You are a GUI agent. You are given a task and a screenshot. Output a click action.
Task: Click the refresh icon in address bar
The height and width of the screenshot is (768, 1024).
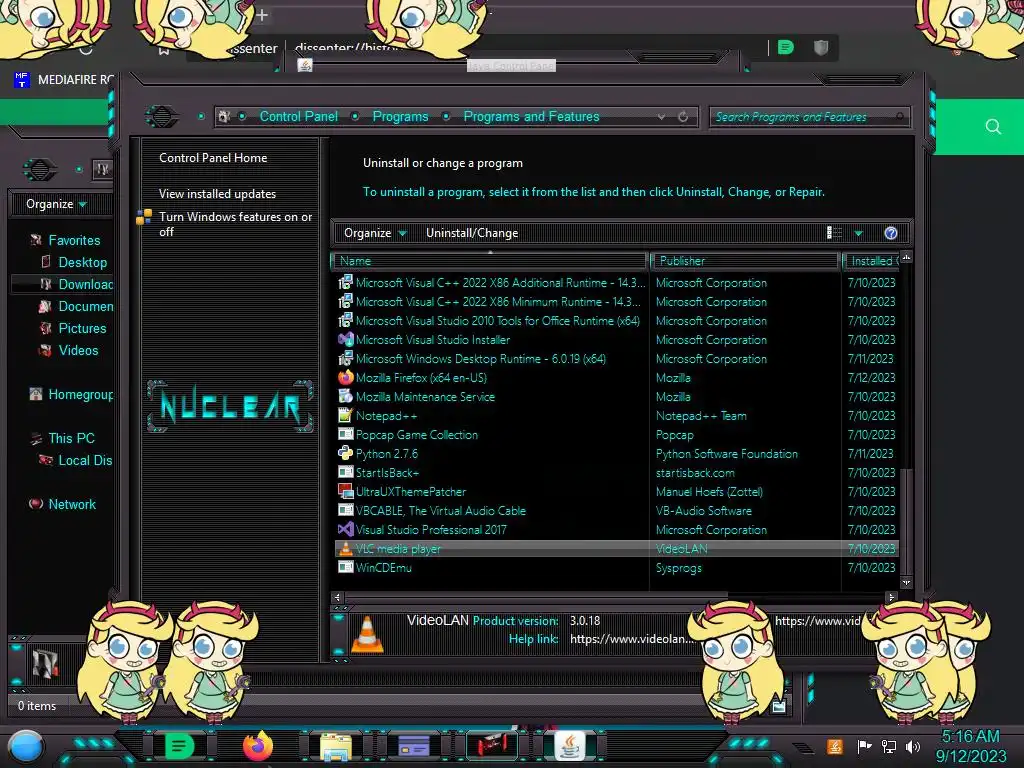683,117
